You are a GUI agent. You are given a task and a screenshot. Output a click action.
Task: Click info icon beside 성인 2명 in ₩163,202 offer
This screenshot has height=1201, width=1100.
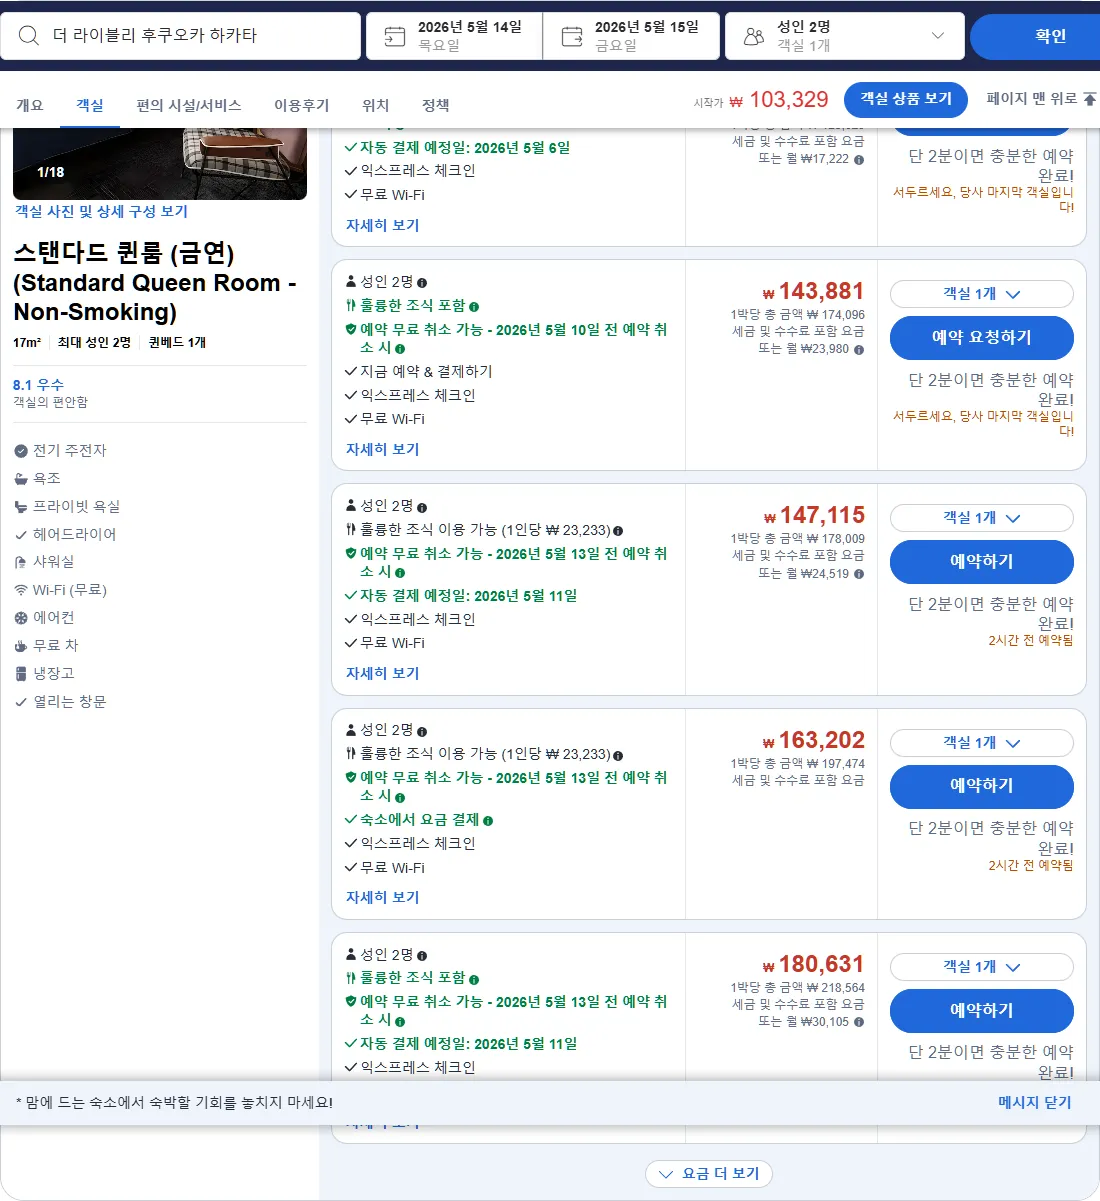click(x=422, y=731)
